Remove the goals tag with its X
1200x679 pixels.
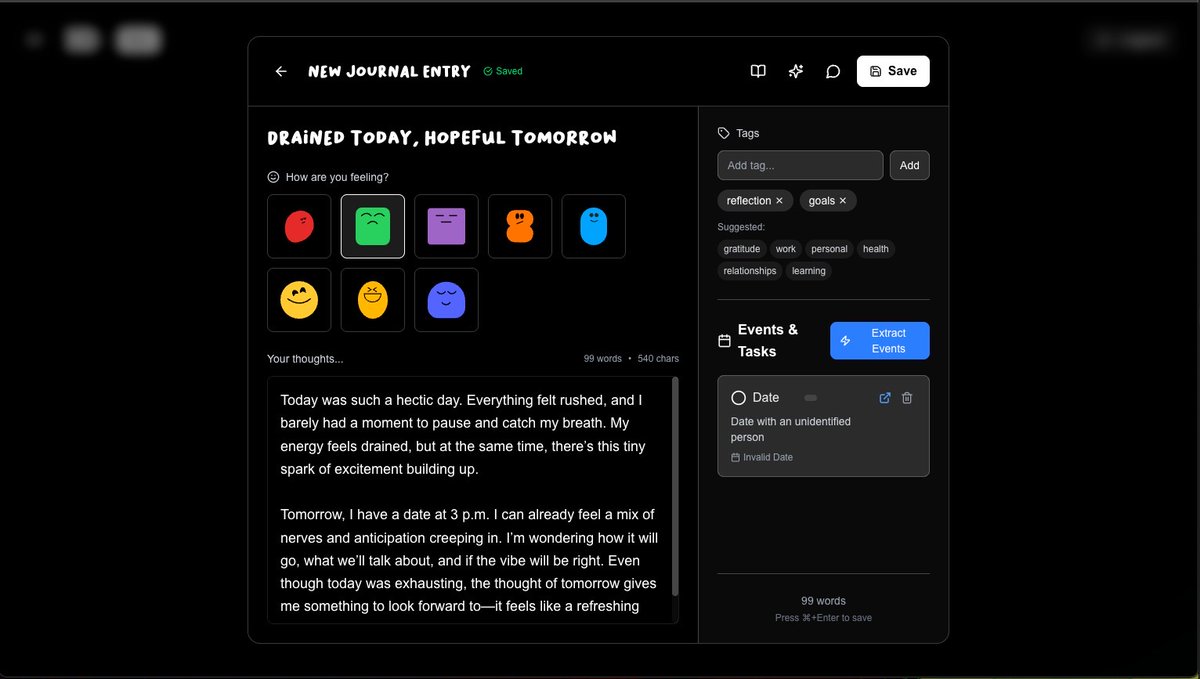[843, 201]
